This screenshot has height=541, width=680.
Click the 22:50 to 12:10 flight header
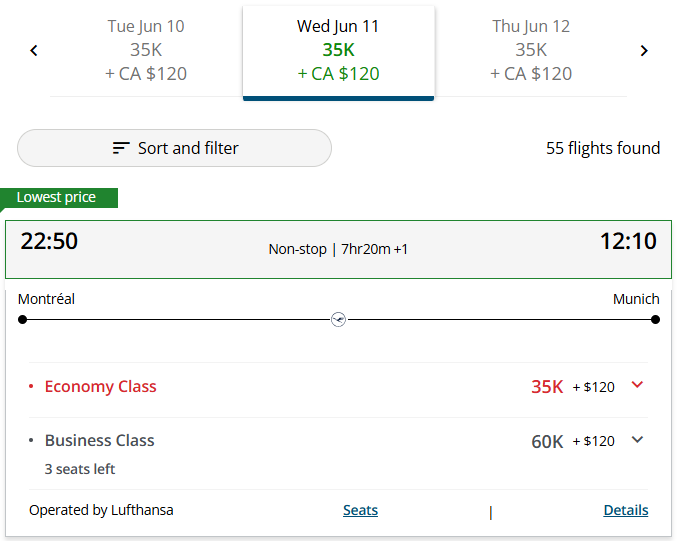click(x=338, y=249)
